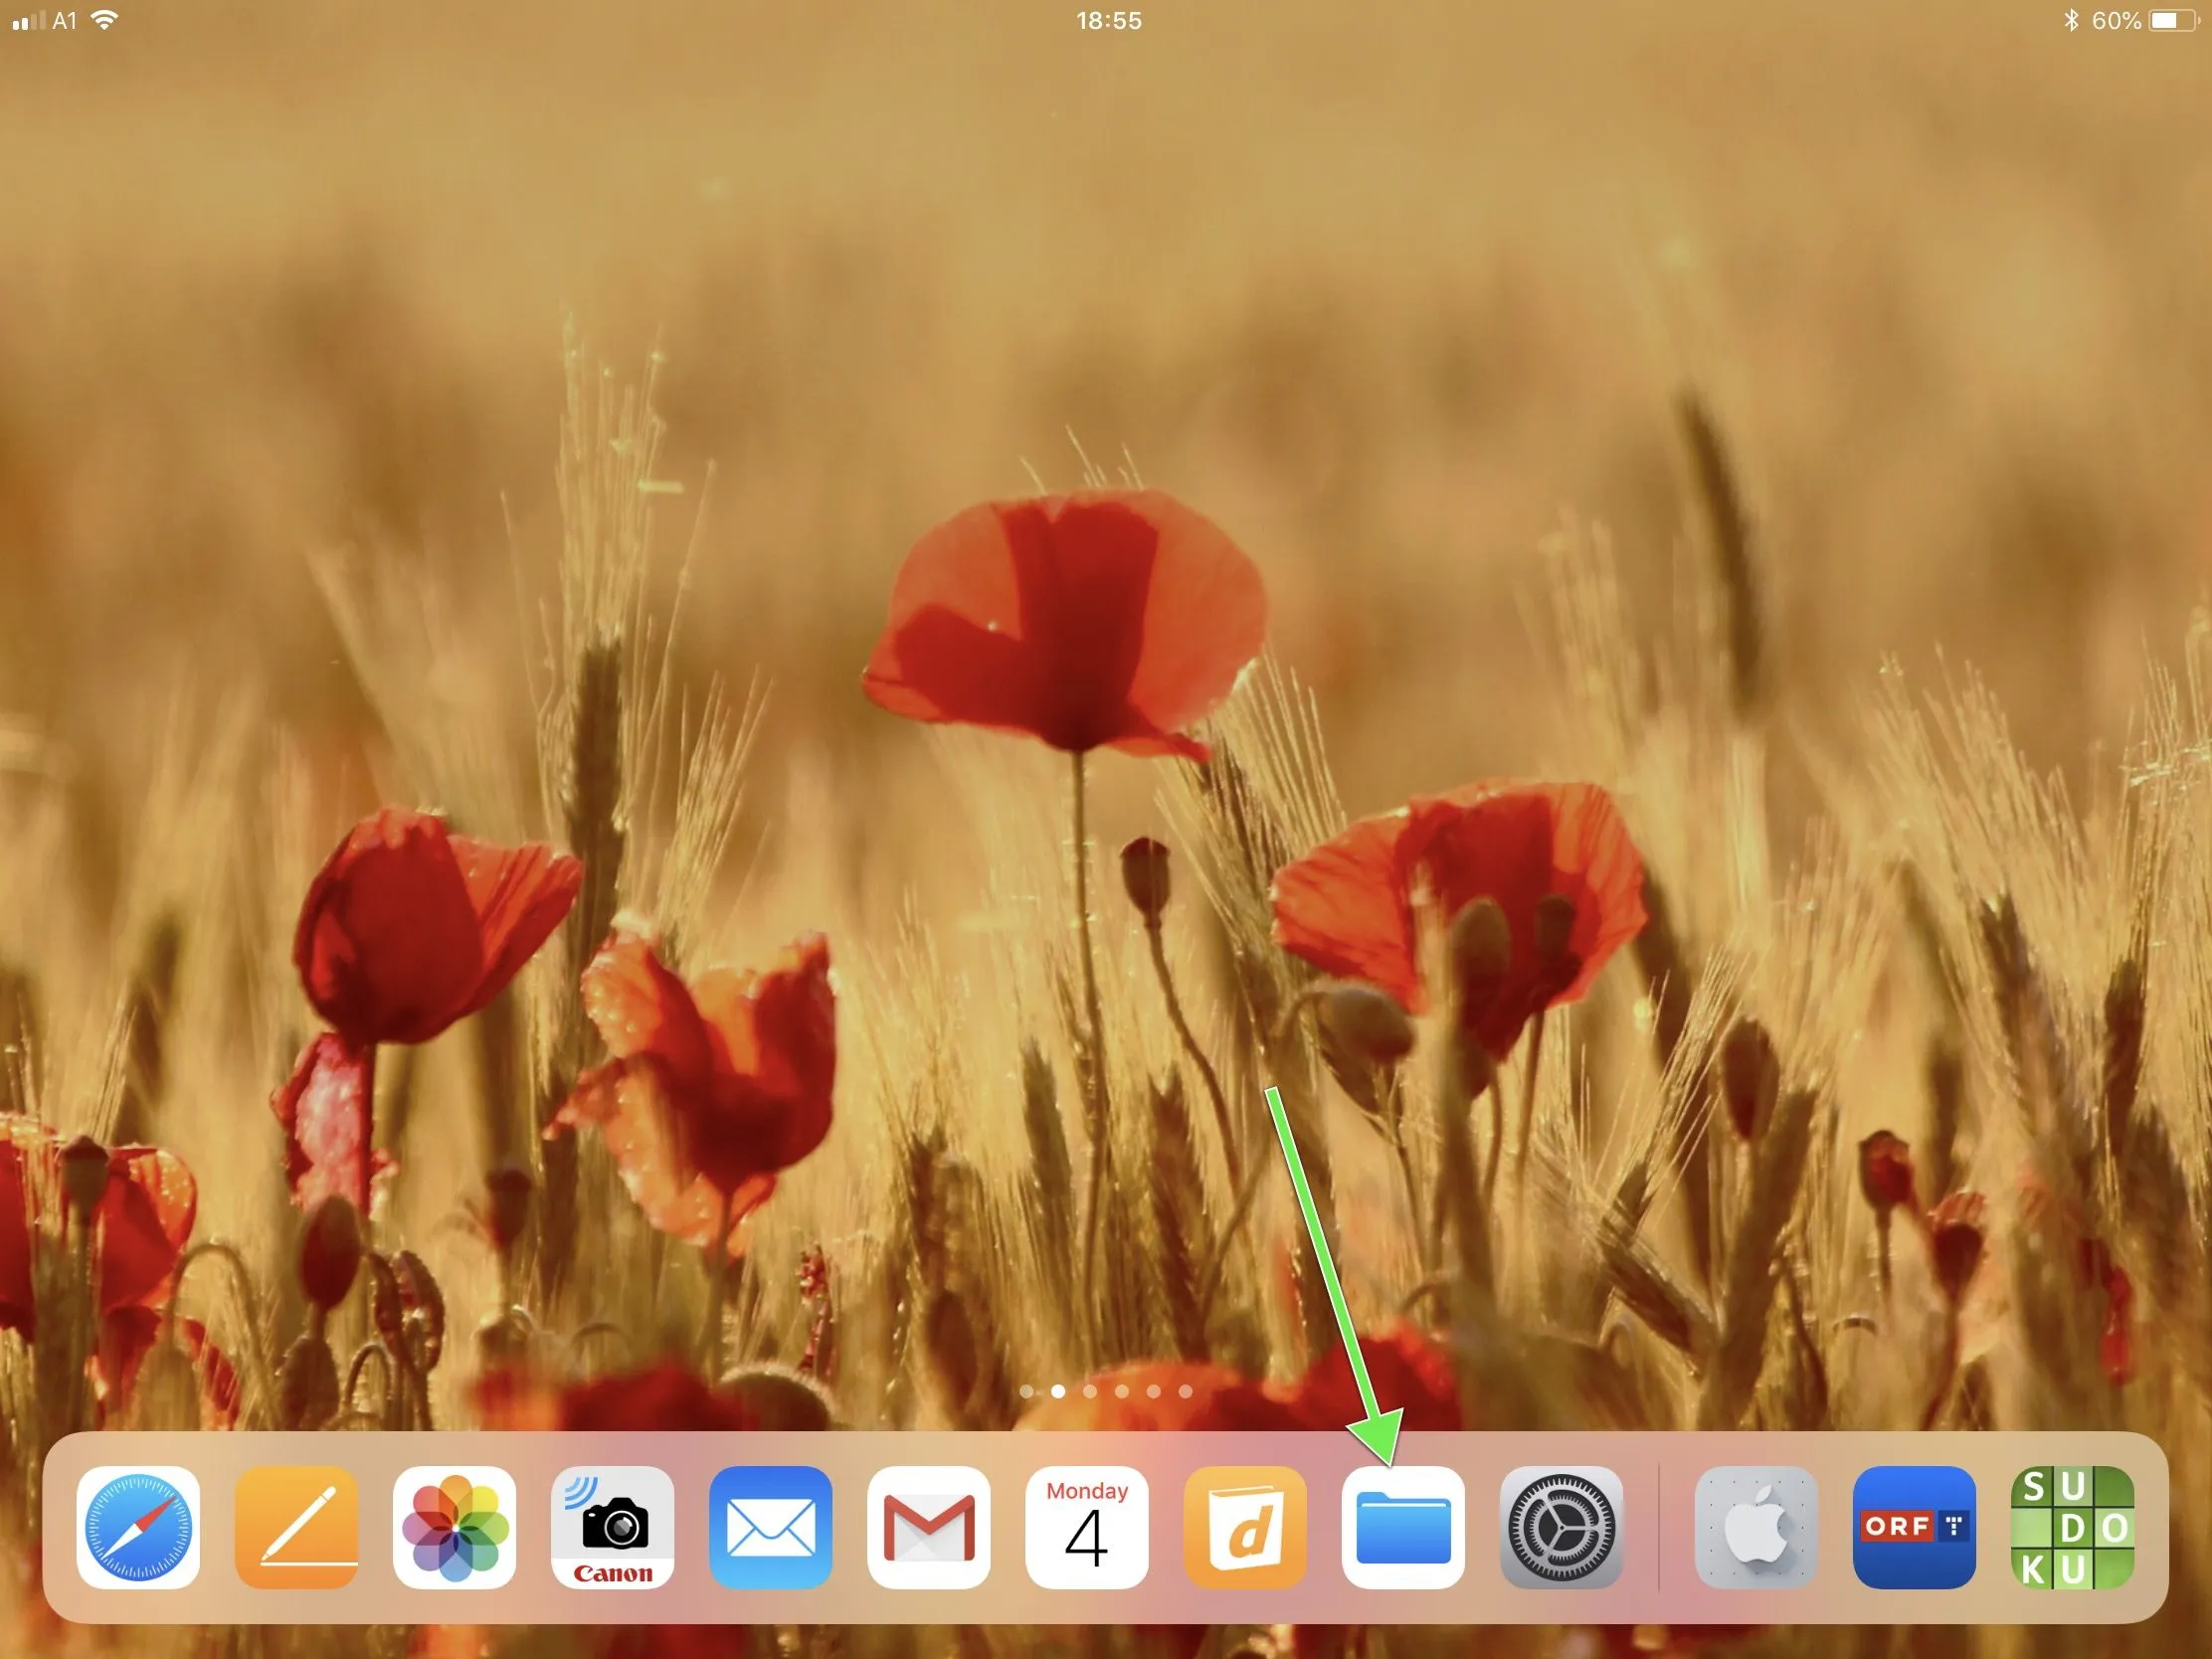This screenshot has width=2212, height=1659.
Task: Open Calendar showing Monday 4
Action: 1086,1527
